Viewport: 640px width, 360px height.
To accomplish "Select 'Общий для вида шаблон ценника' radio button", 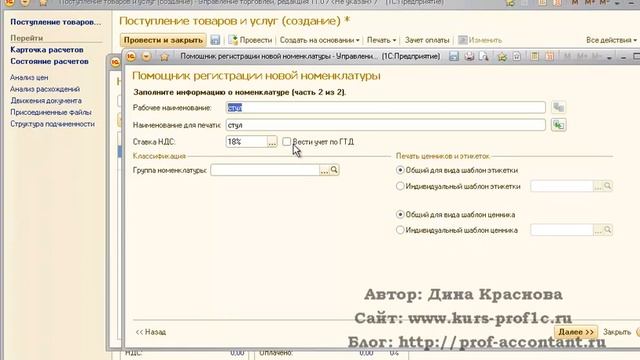I will pos(400,214).
